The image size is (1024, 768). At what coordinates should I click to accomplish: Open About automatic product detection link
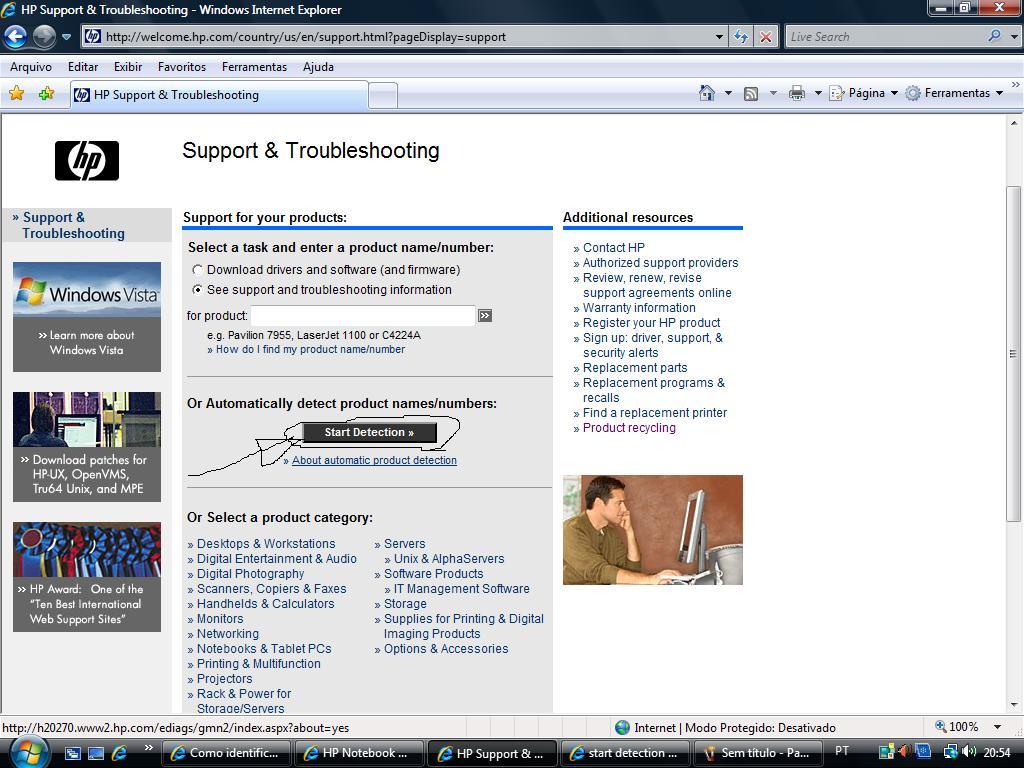(x=374, y=460)
